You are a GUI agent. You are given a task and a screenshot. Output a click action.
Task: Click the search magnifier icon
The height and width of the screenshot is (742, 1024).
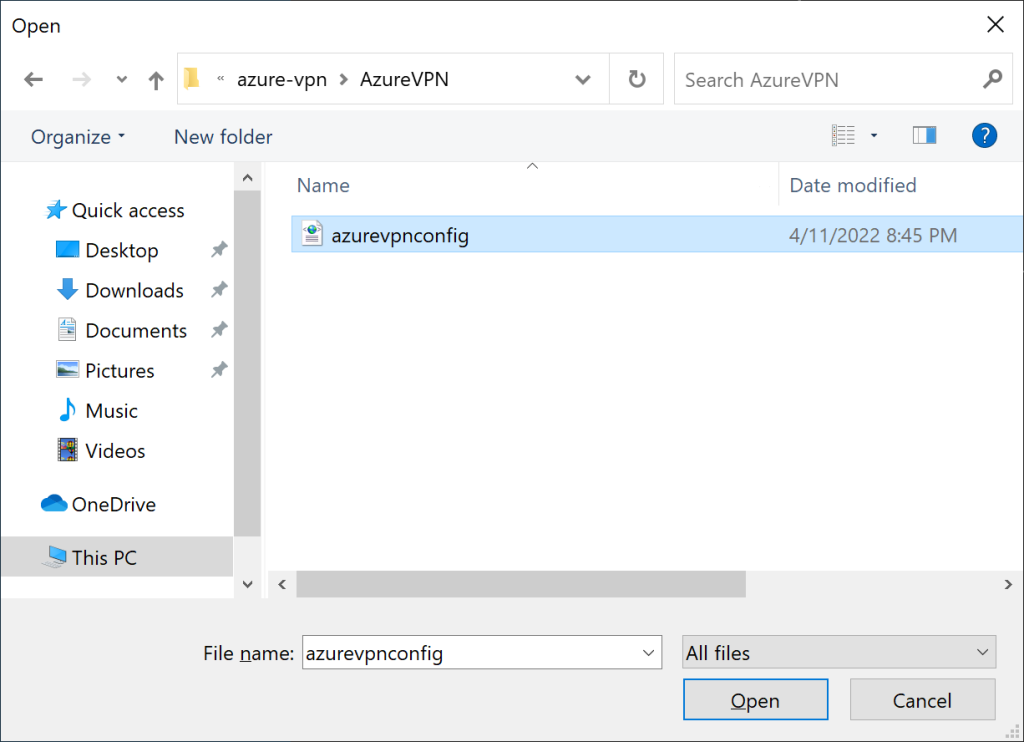pos(993,79)
